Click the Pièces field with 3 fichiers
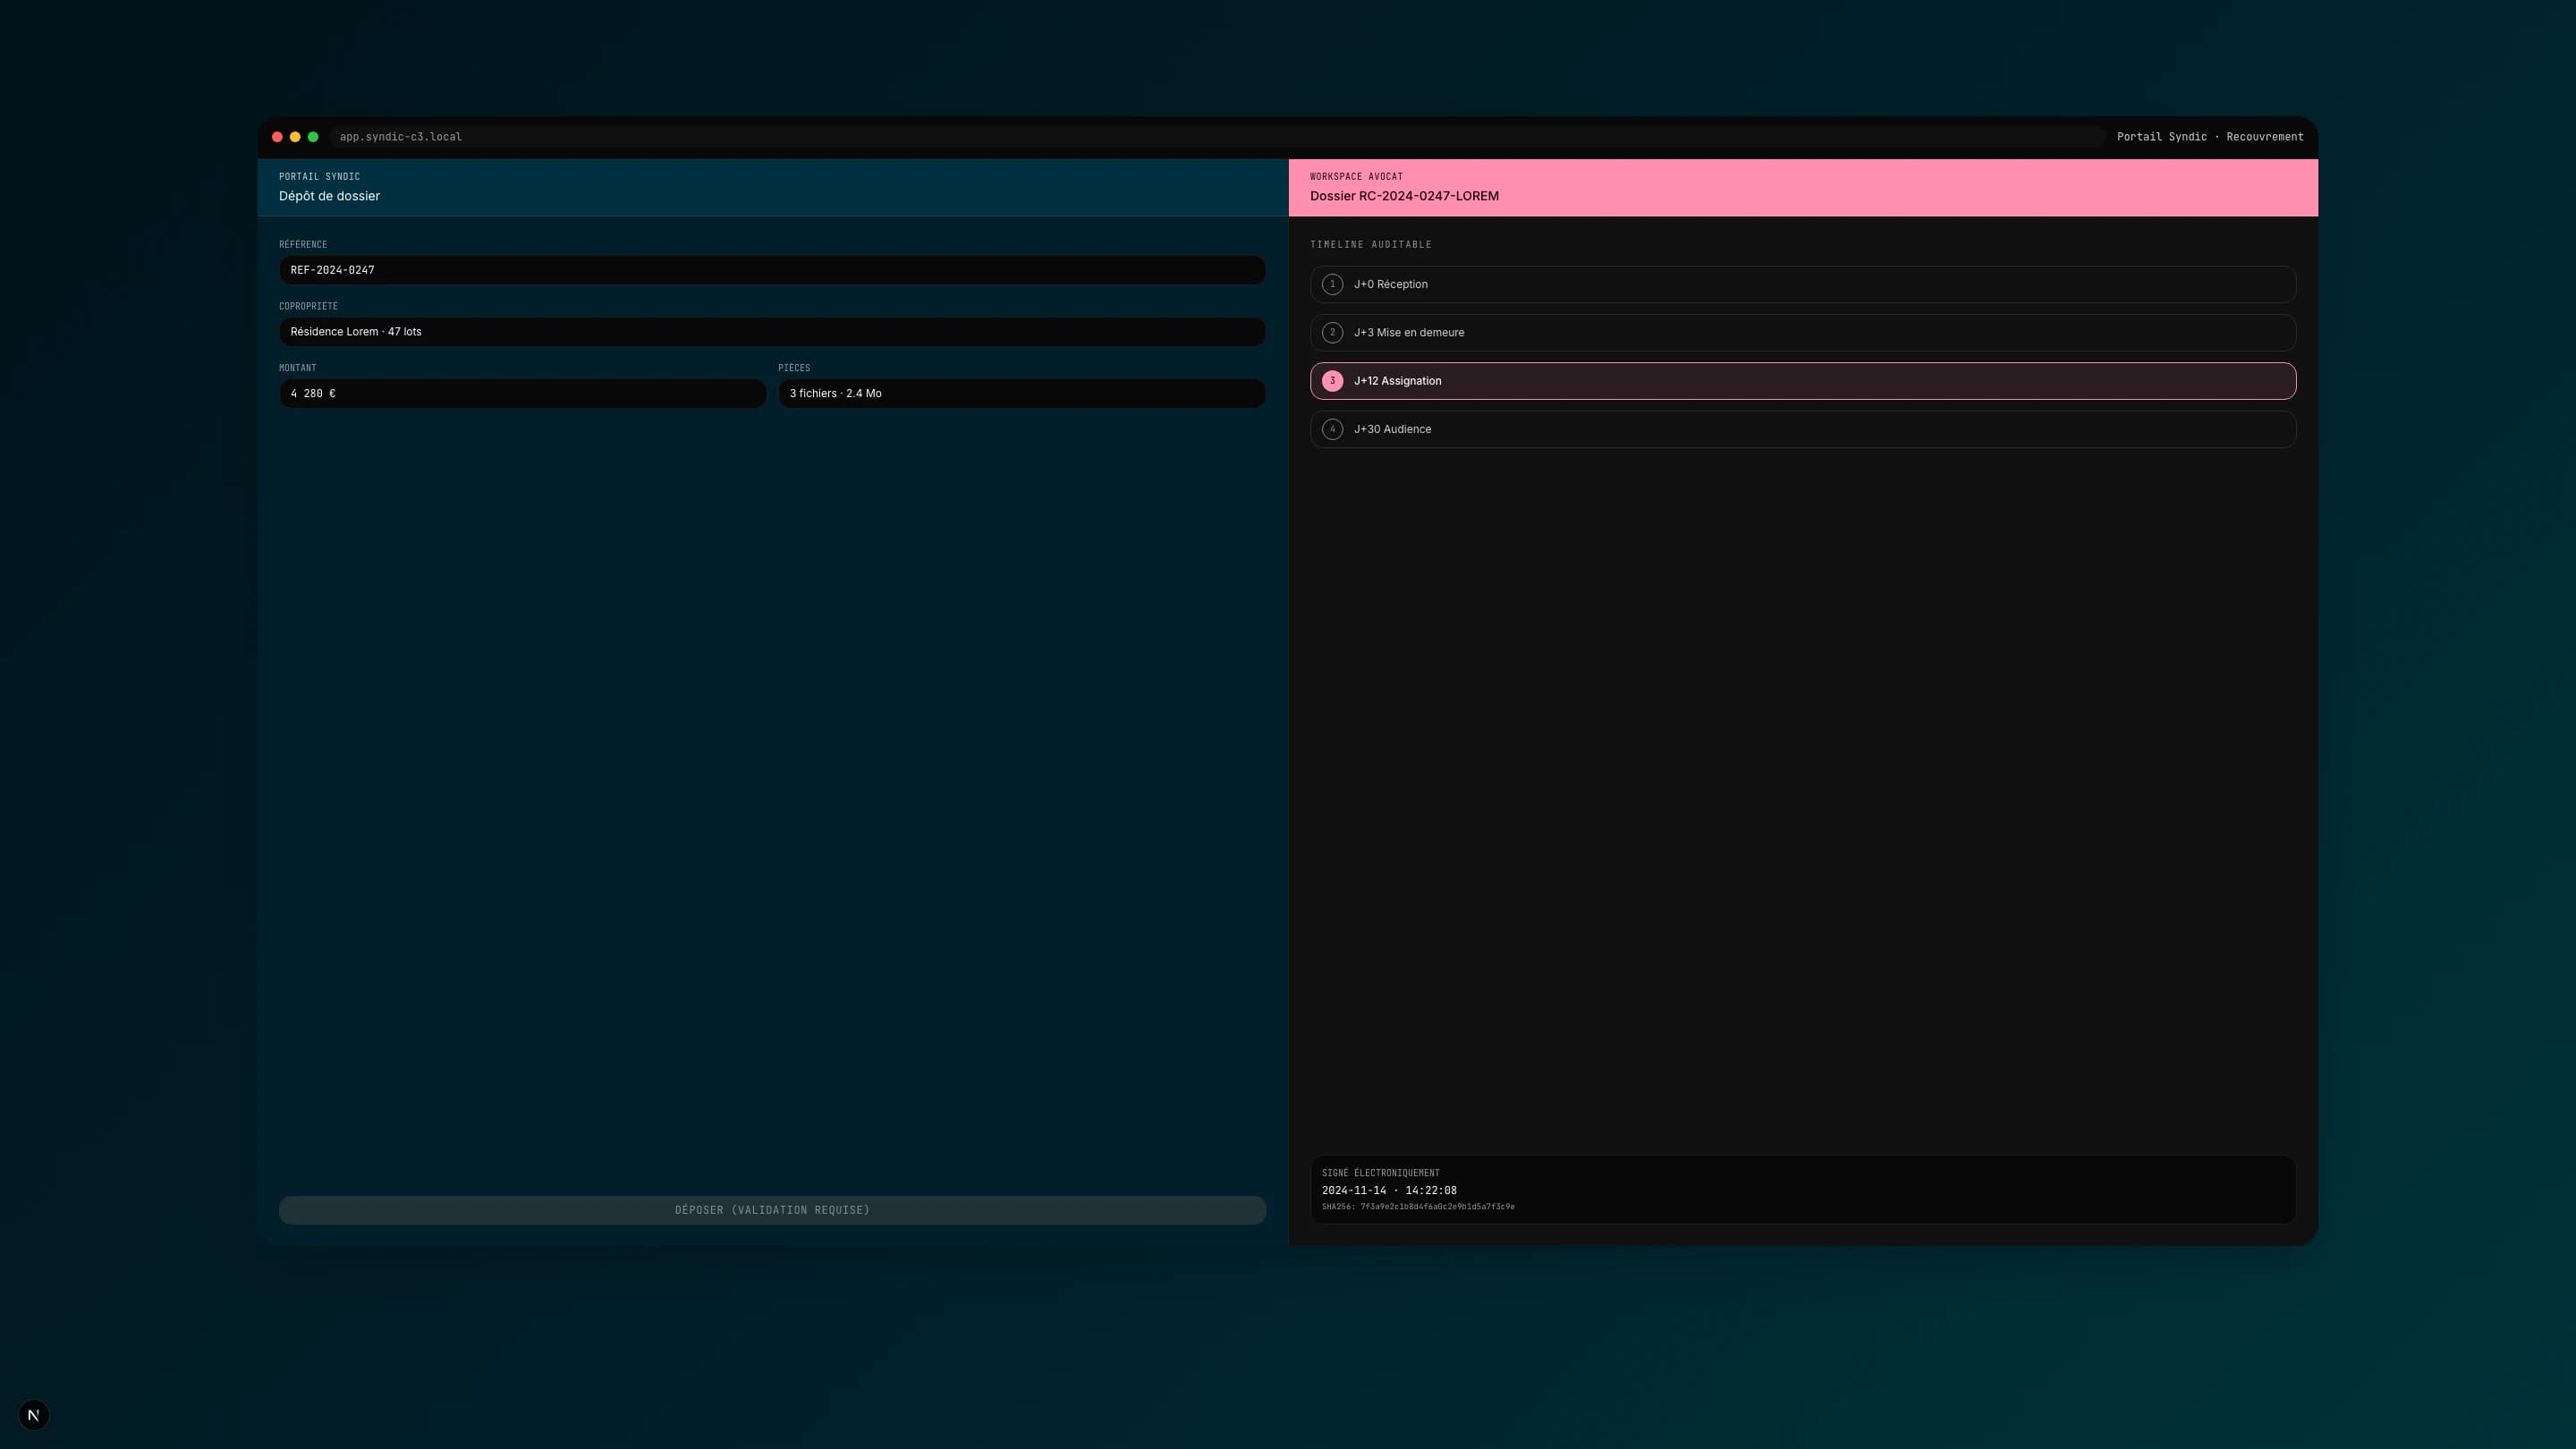The height and width of the screenshot is (1449, 2576). click(x=1022, y=393)
